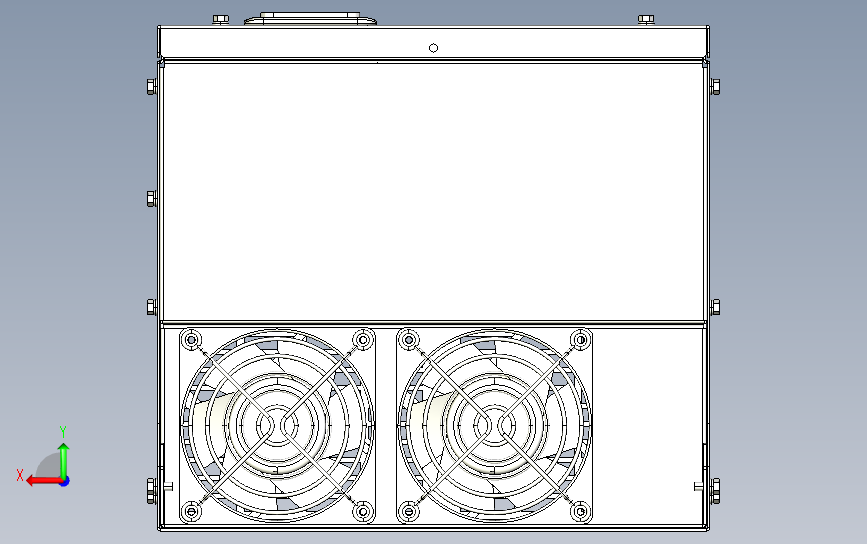Pick the right fan center hub
Image resolution: width=867 pixels, height=544 pixels.
tap(494, 426)
